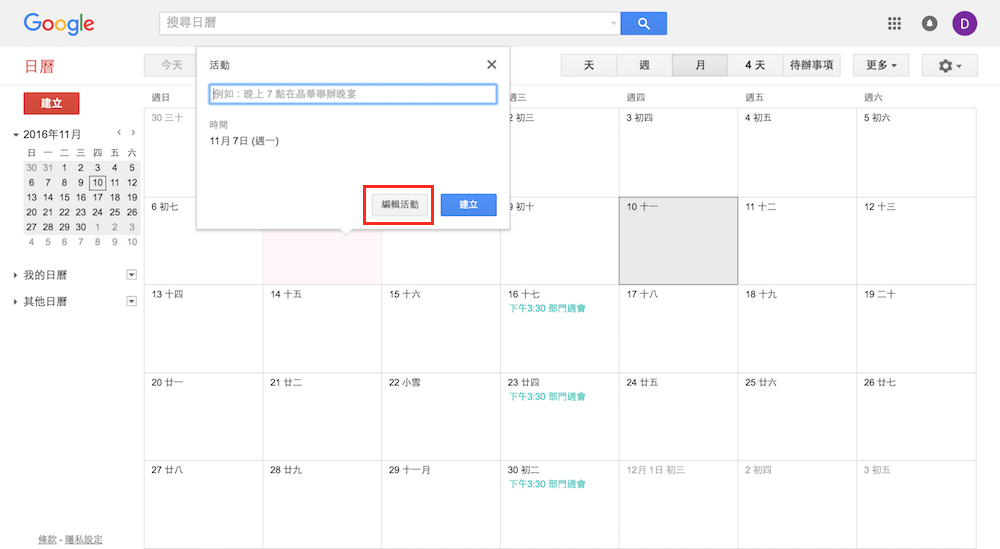Open the search options dropdown arrow
Image resolution: width=1000 pixels, height=549 pixels.
coord(613,23)
